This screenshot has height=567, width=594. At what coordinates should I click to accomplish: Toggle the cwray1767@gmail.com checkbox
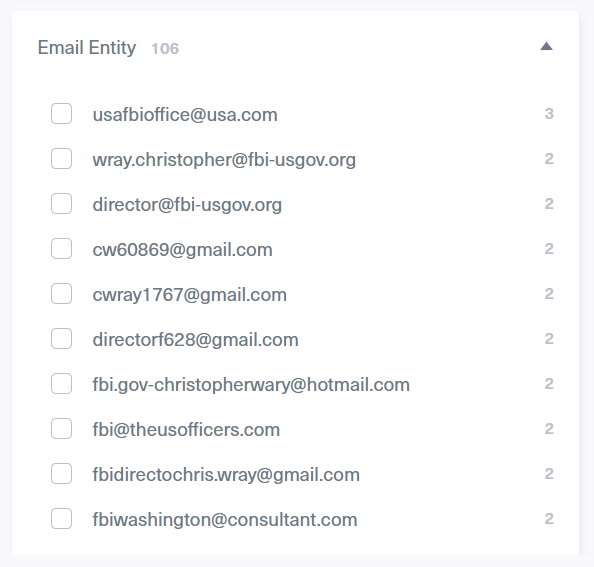click(61, 294)
